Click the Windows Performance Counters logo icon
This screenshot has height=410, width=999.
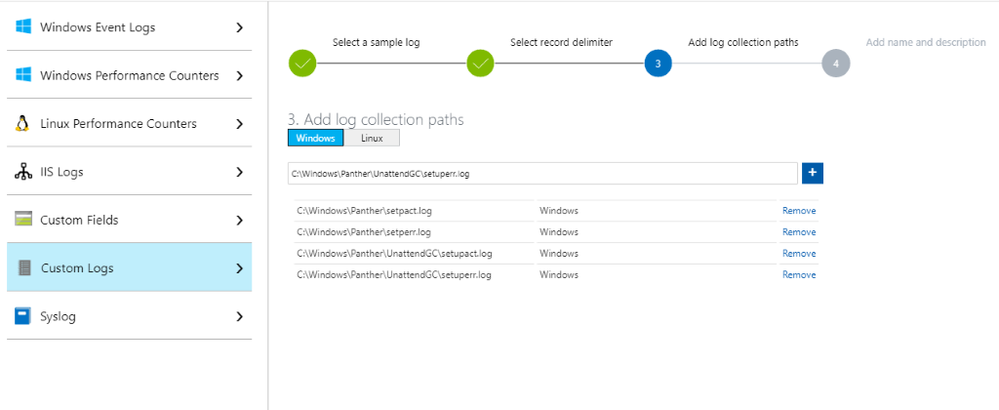click(24, 75)
